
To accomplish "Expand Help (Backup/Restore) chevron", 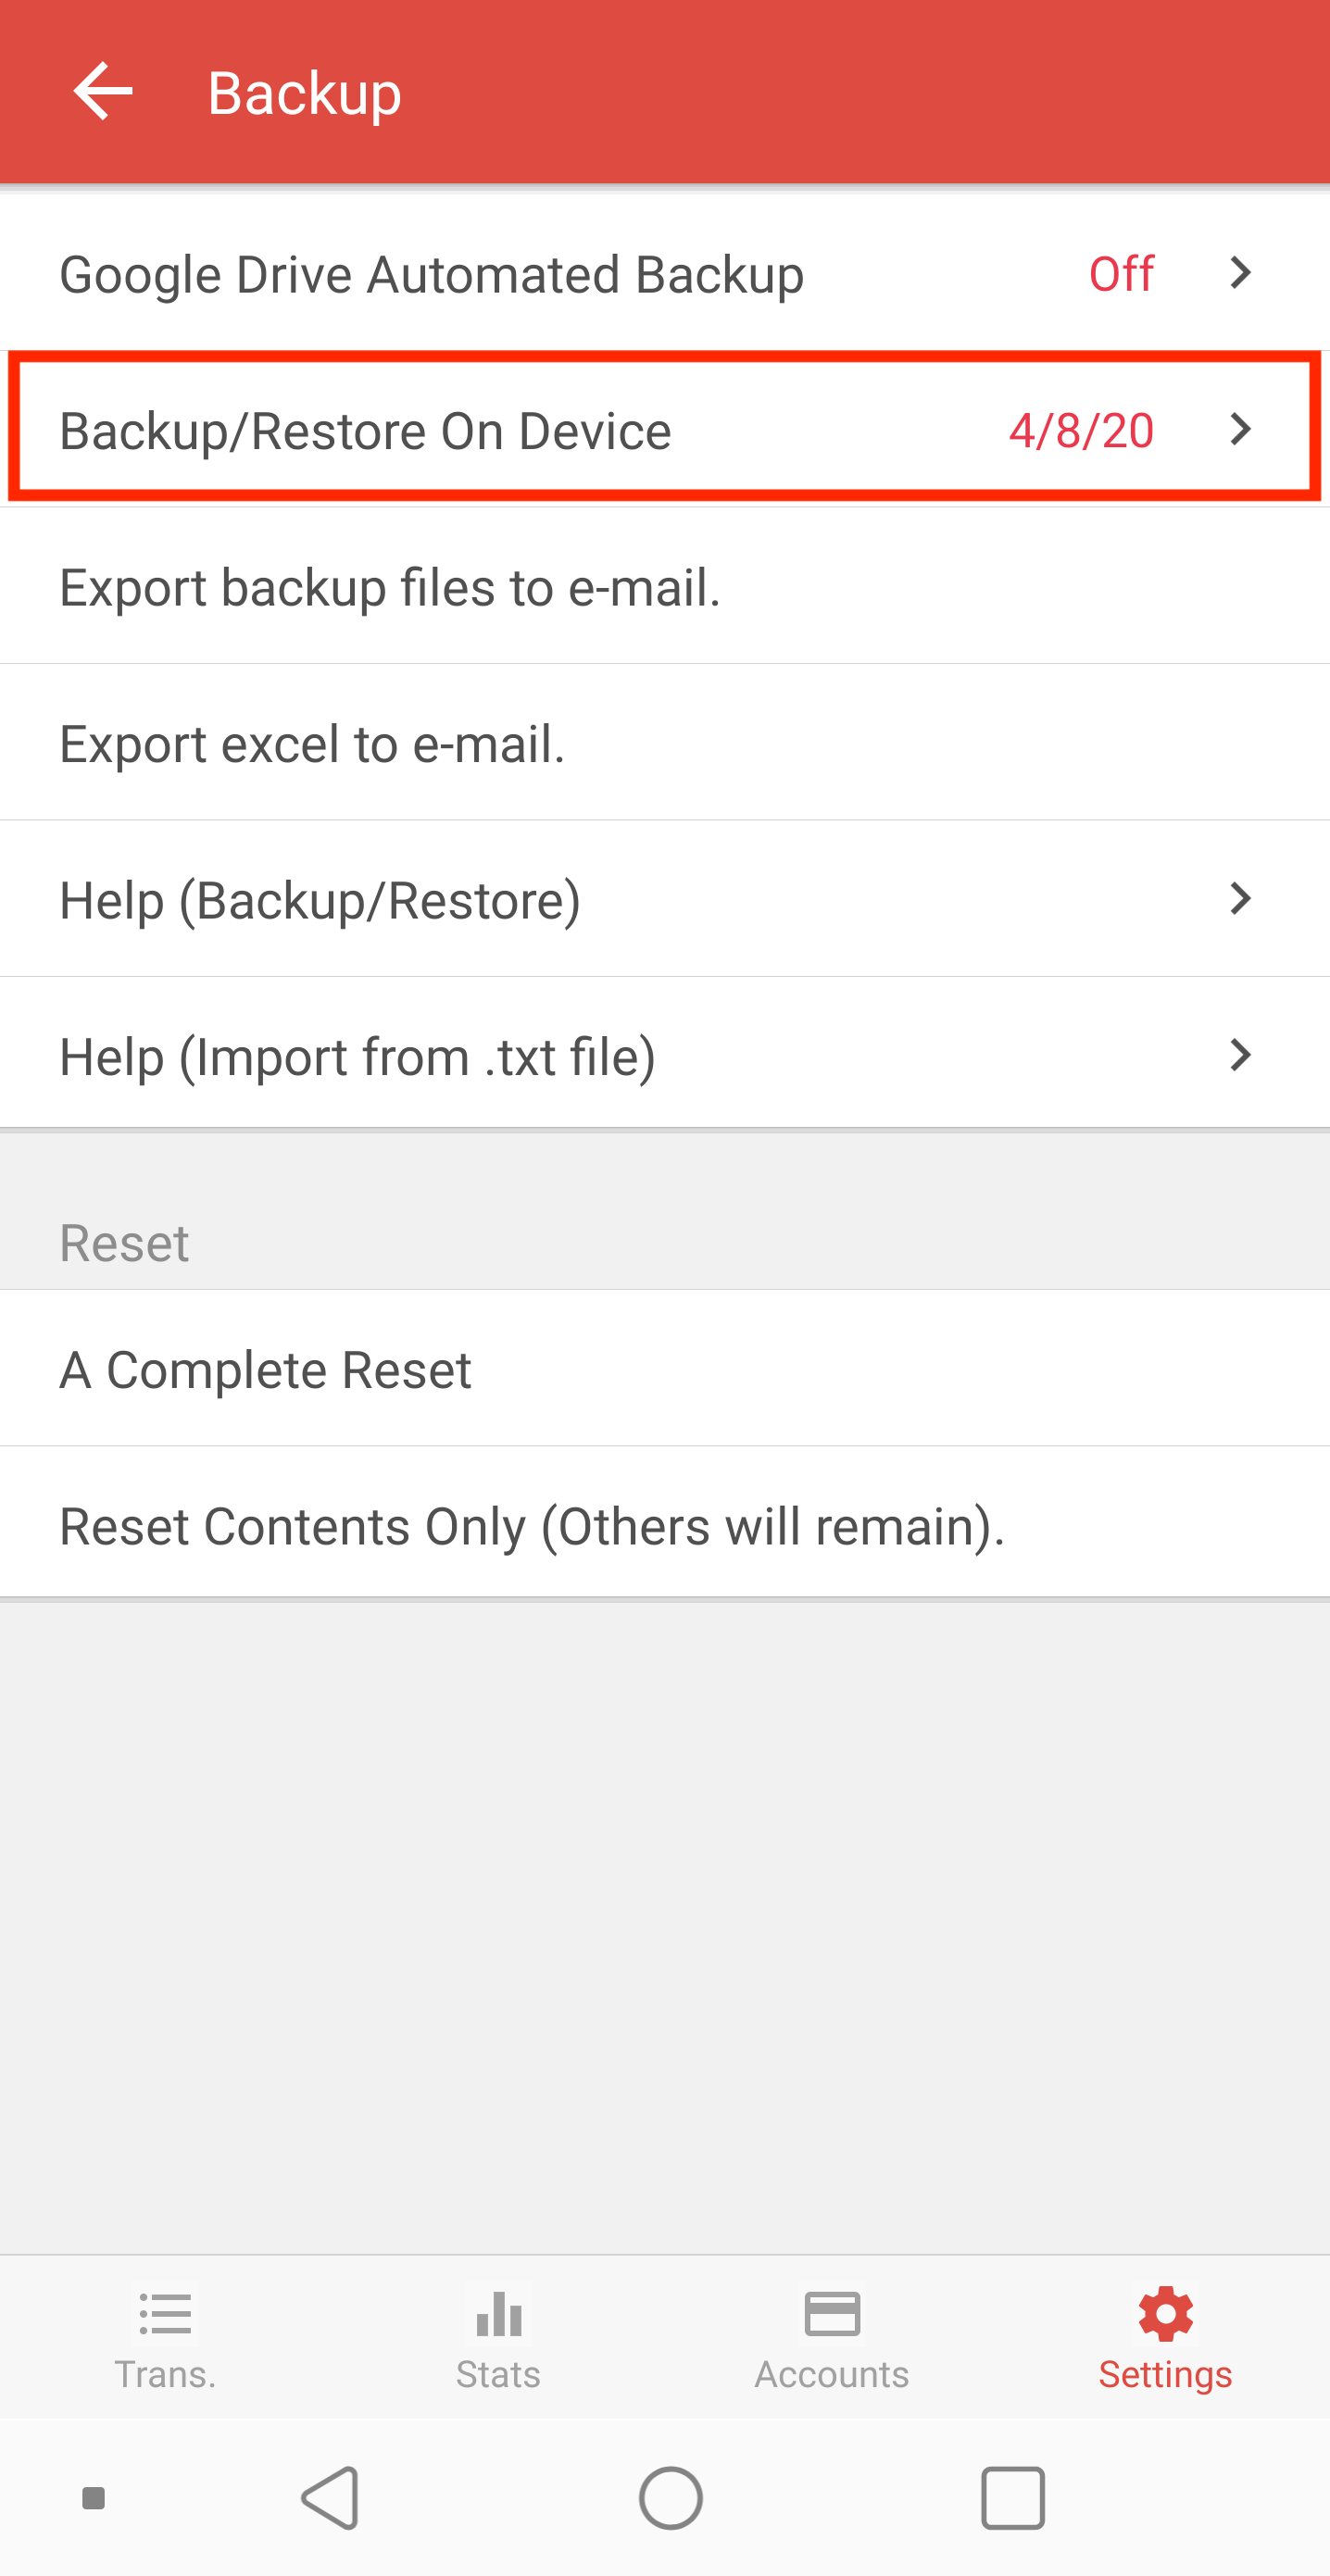I will (x=1240, y=898).
